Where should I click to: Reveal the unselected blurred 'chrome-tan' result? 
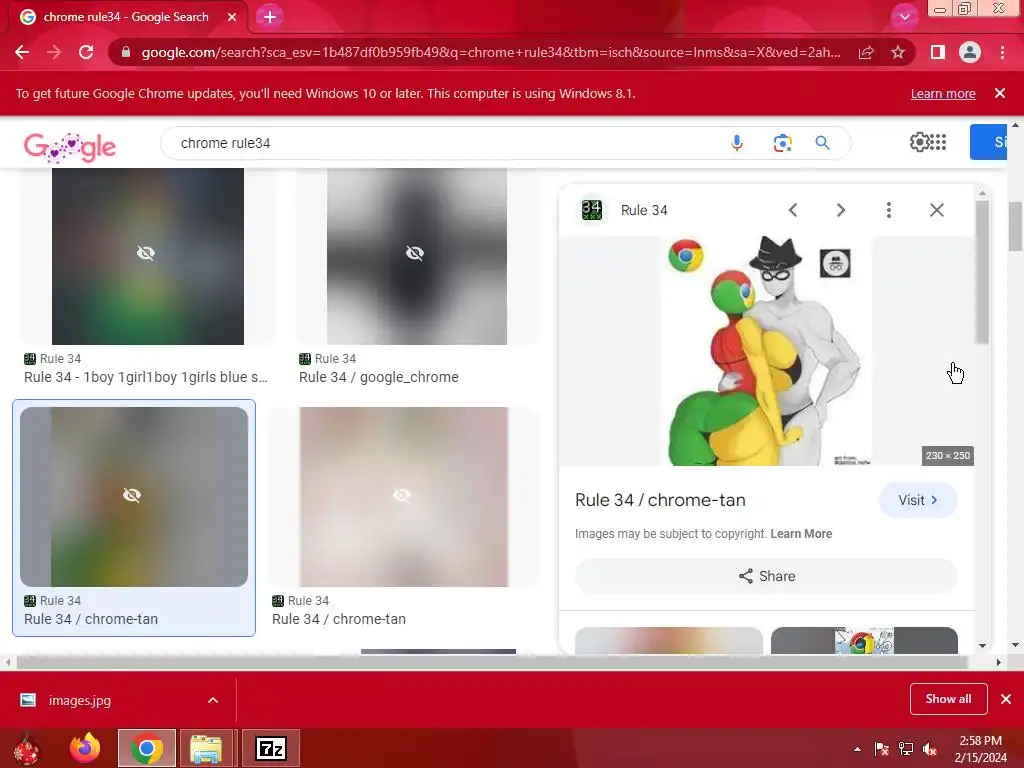click(x=404, y=497)
